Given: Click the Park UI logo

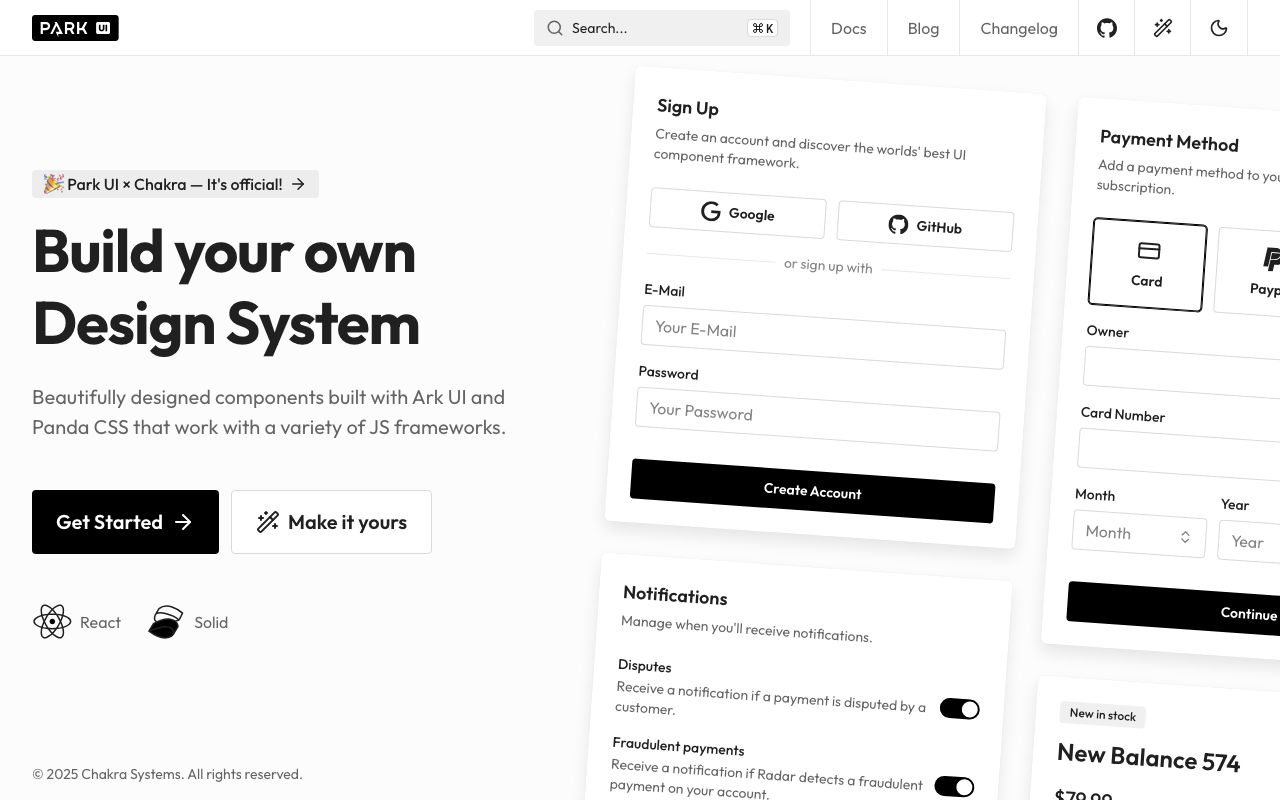Looking at the screenshot, I should (x=75, y=28).
